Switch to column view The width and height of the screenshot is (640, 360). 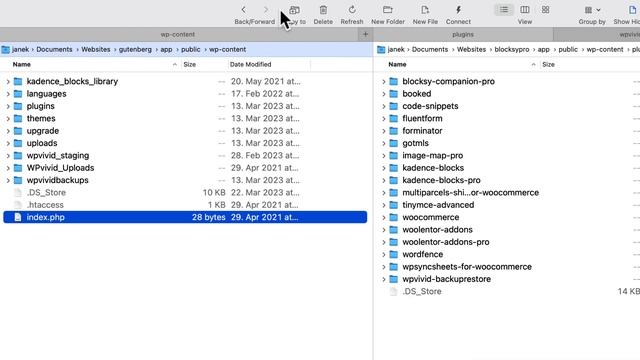525,10
